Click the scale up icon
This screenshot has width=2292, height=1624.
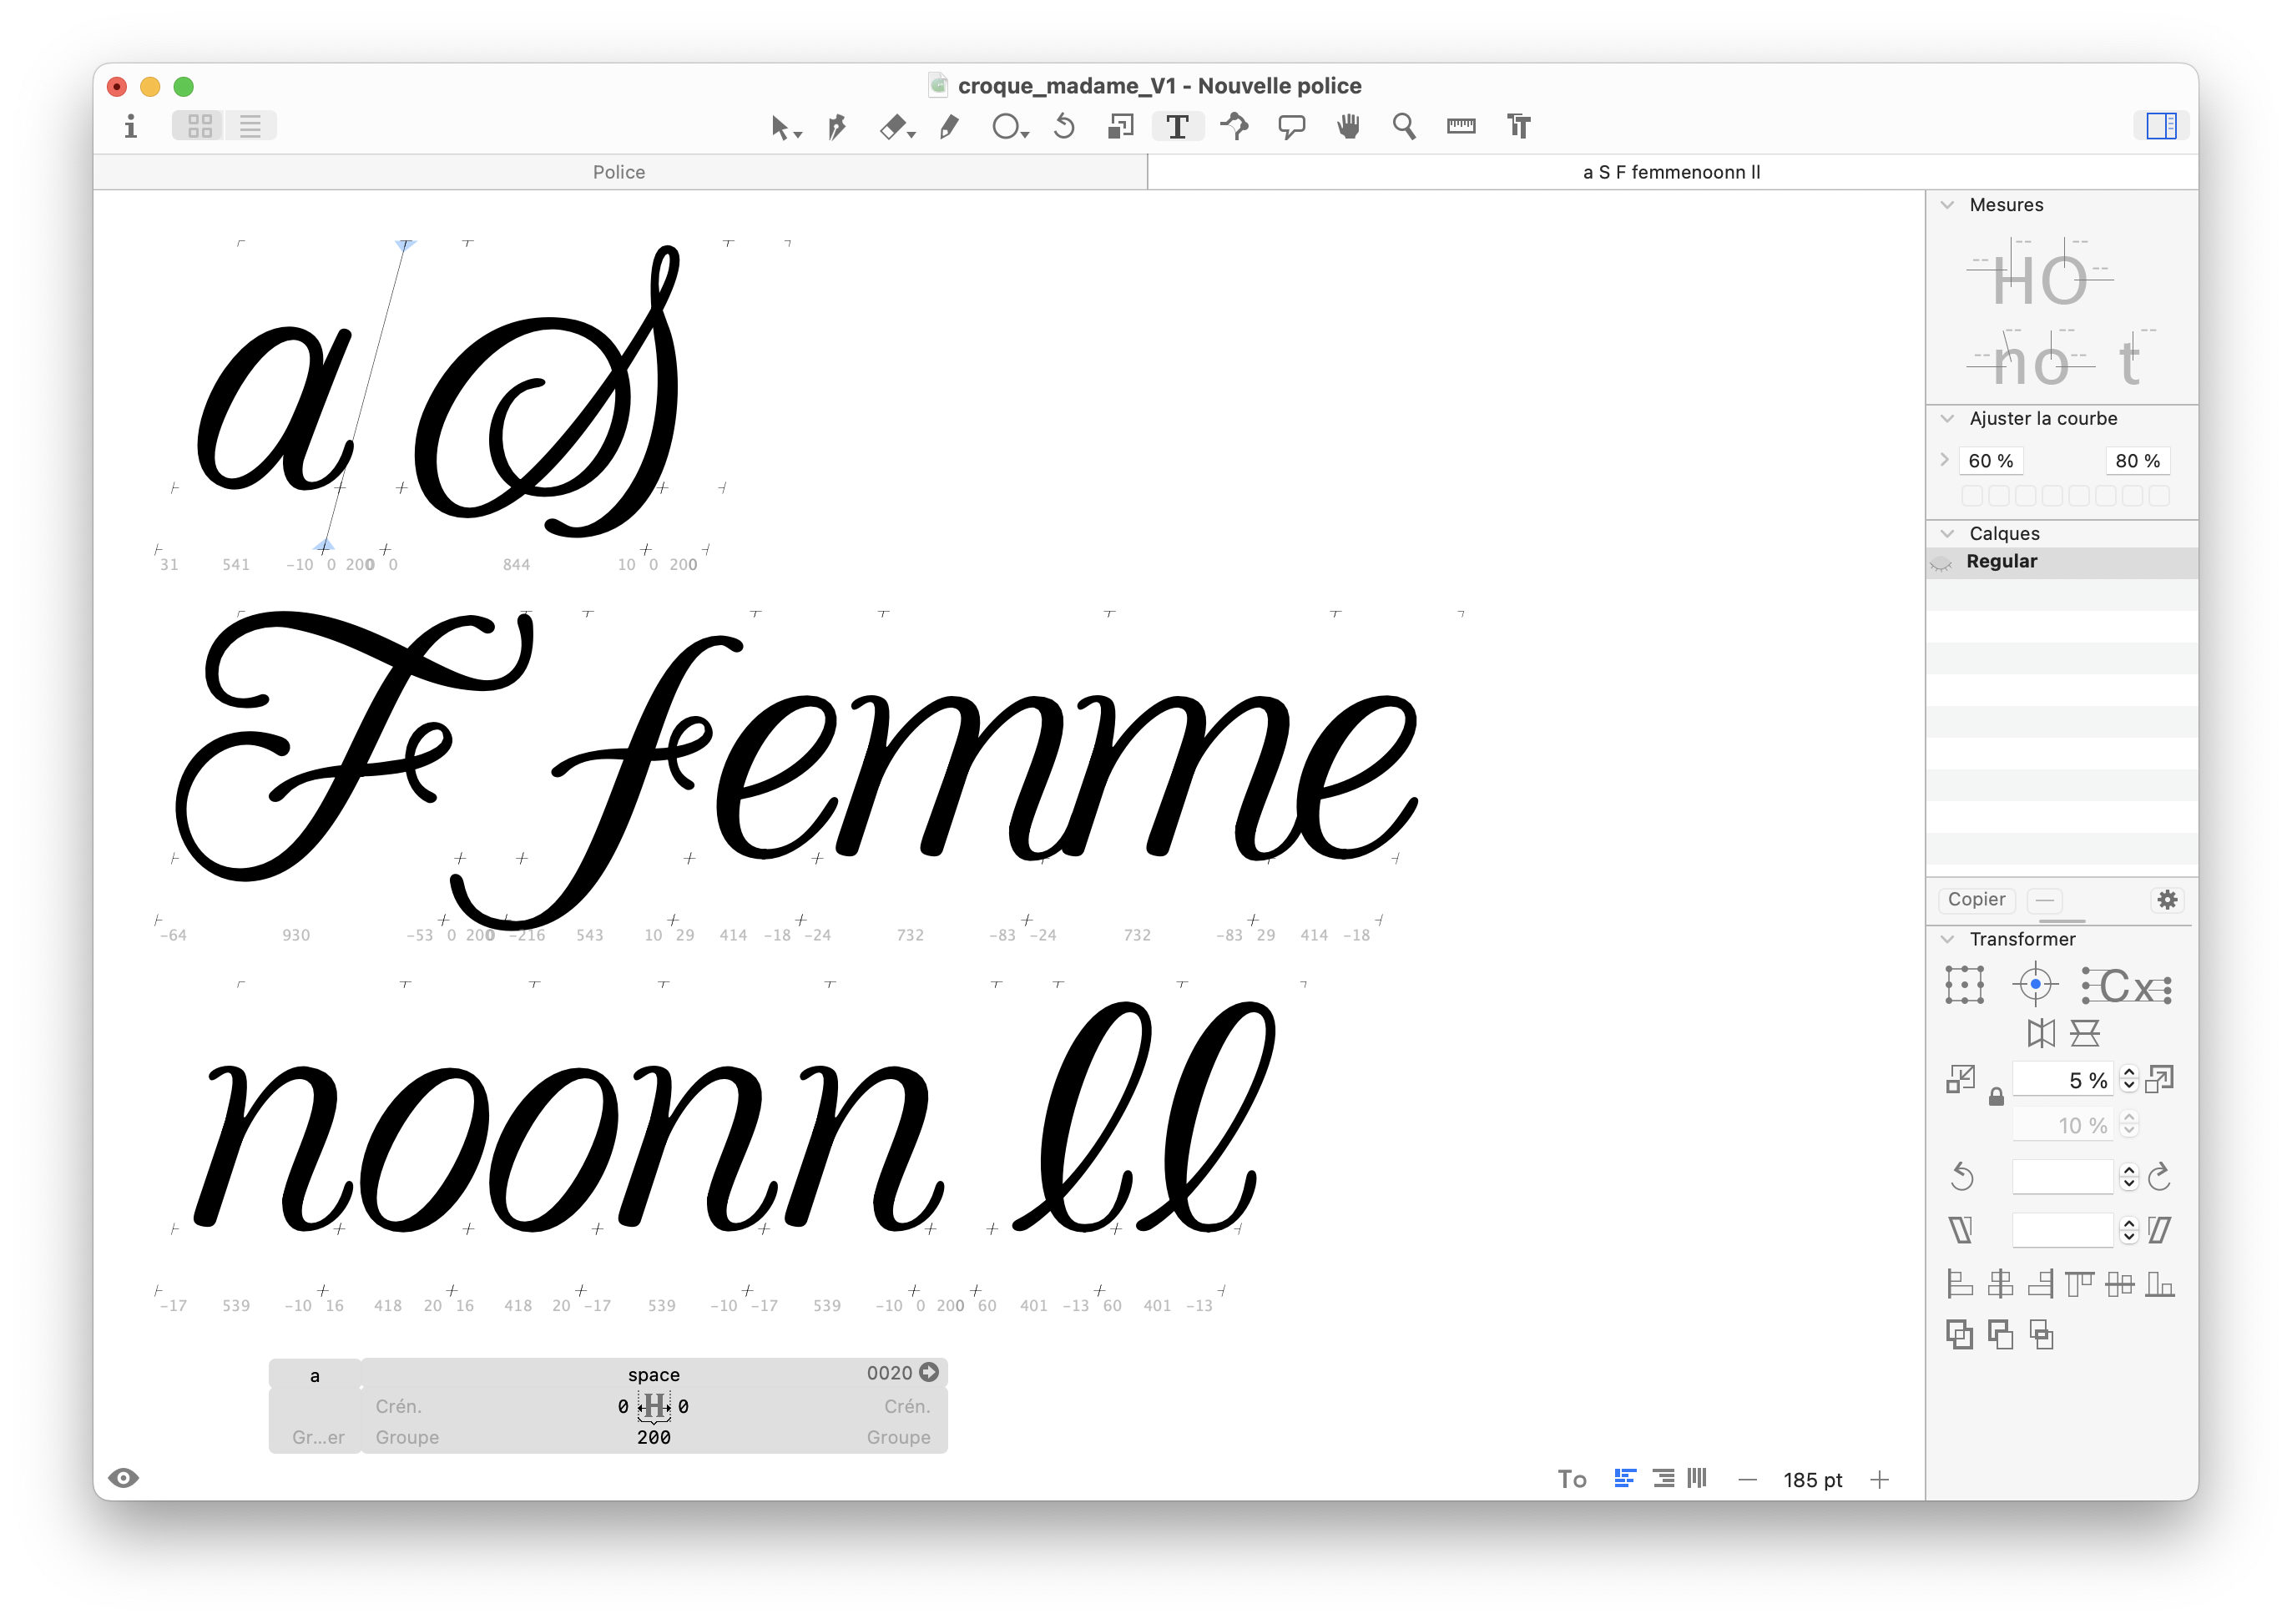(x=2159, y=1080)
